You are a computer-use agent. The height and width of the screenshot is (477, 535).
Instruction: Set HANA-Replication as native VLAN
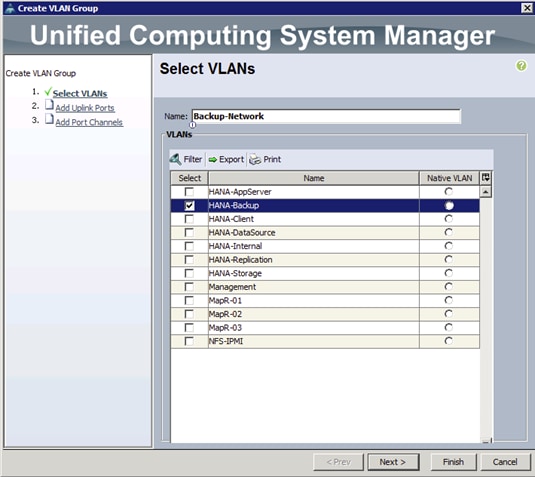[x=449, y=260]
